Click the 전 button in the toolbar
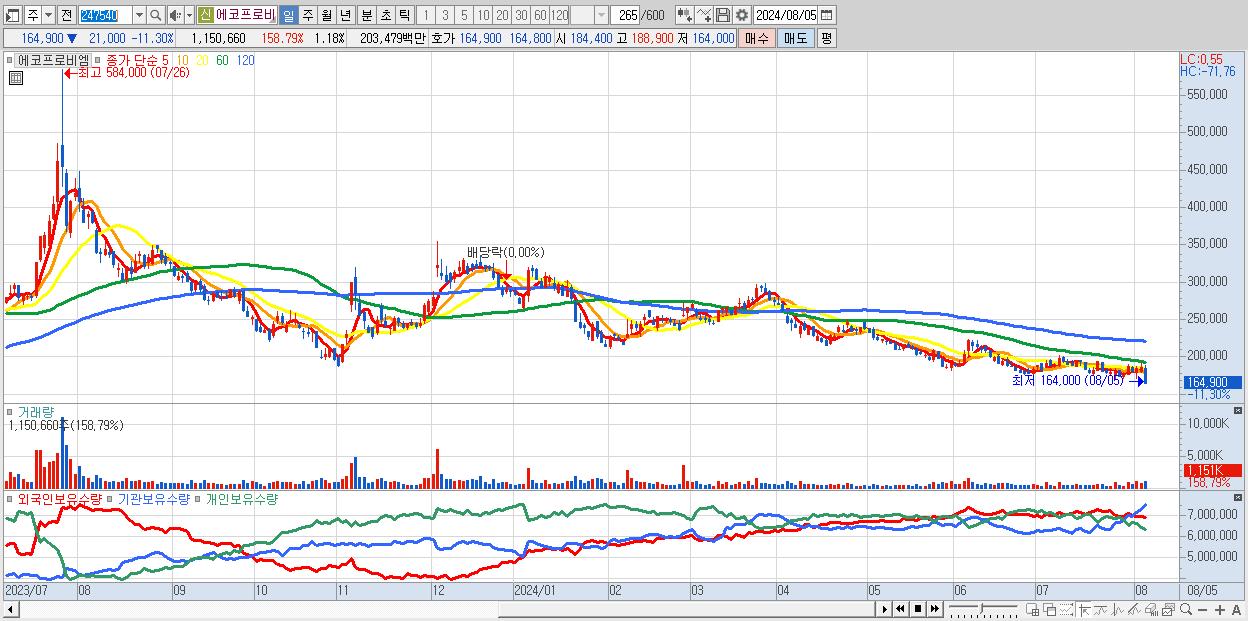This screenshot has height=621, width=1248. (66, 15)
